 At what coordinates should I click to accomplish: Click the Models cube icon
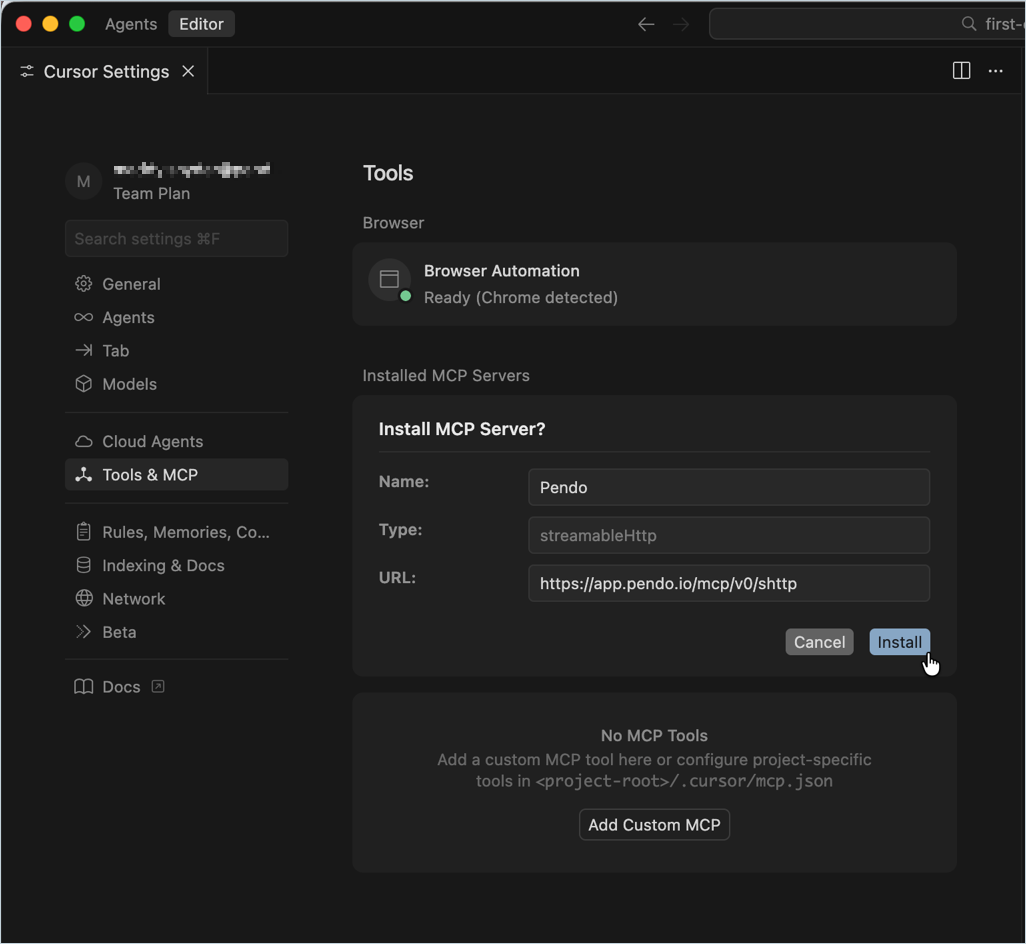coord(84,384)
